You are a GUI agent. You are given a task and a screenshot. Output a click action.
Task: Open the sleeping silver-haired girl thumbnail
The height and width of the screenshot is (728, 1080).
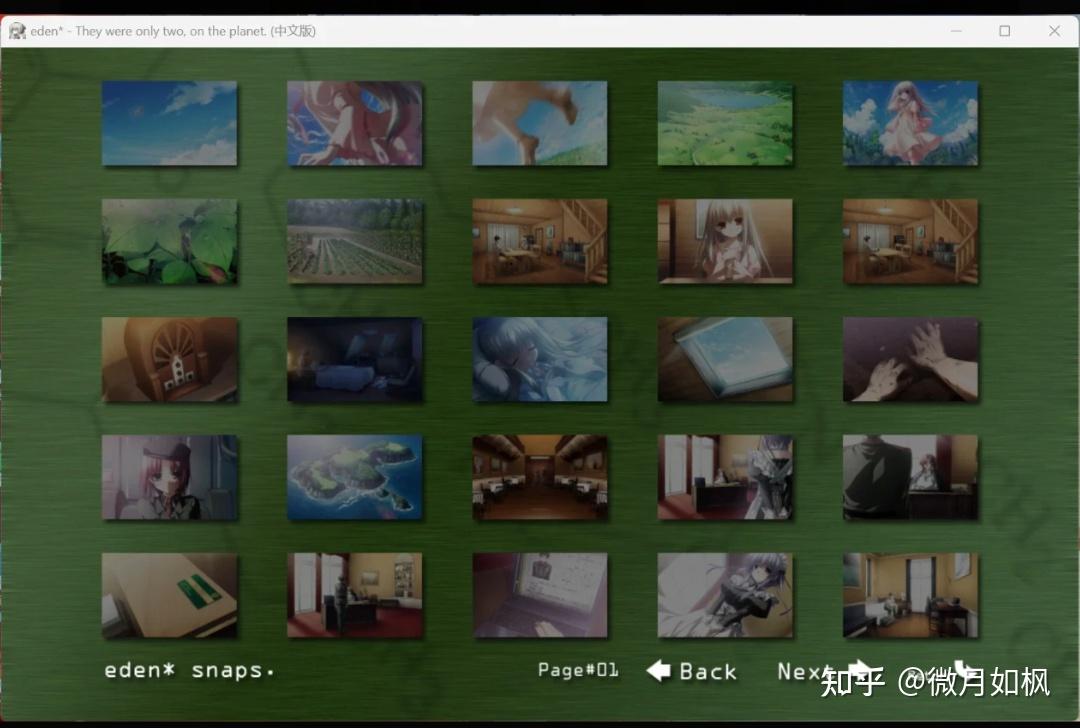[x=540, y=360]
